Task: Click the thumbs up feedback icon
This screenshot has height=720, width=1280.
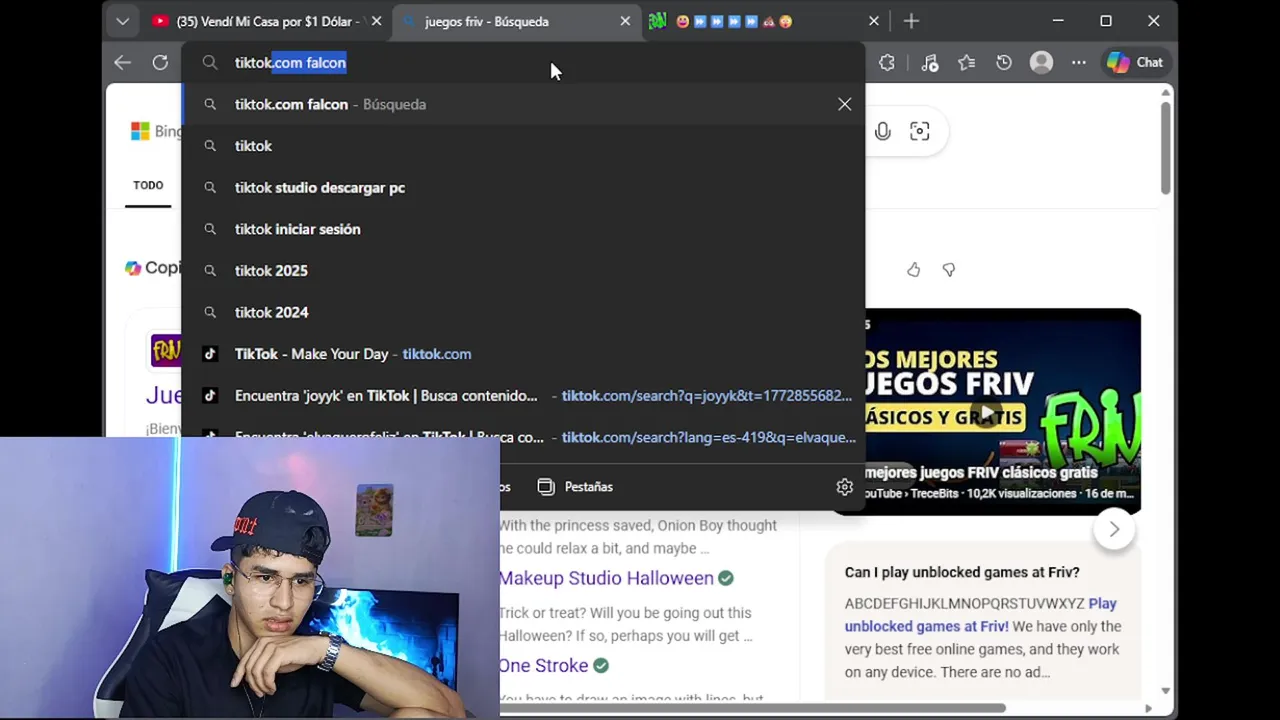Action: click(913, 270)
